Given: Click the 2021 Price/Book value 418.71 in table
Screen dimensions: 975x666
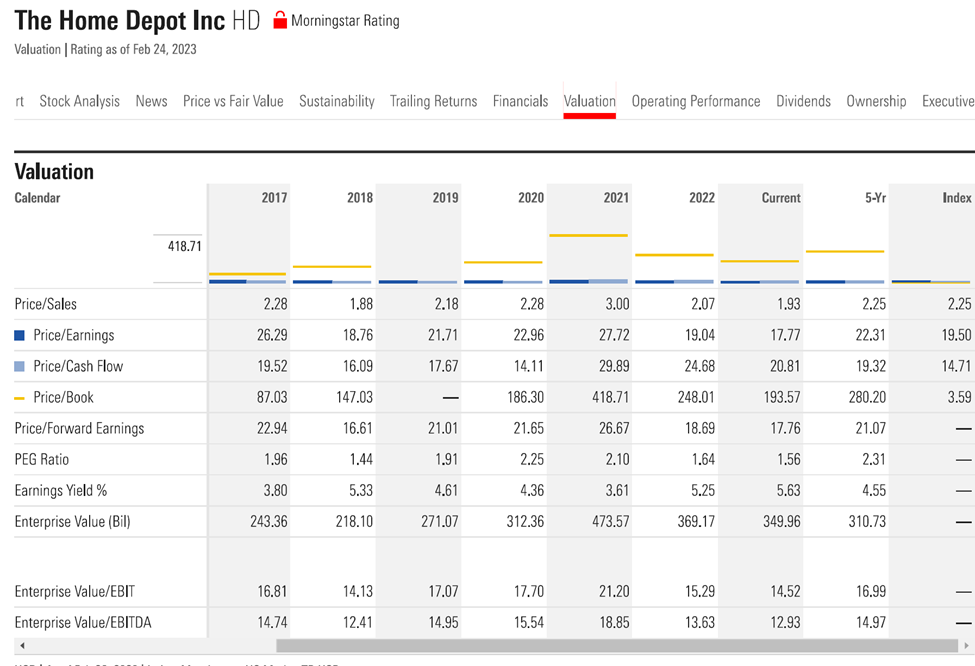Looking at the screenshot, I should [x=611, y=397].
